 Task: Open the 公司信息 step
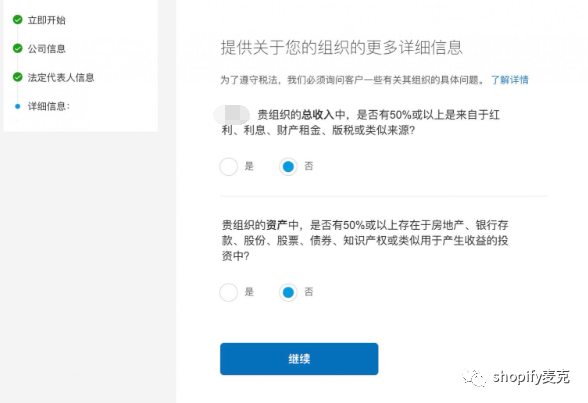click(46, 49)
